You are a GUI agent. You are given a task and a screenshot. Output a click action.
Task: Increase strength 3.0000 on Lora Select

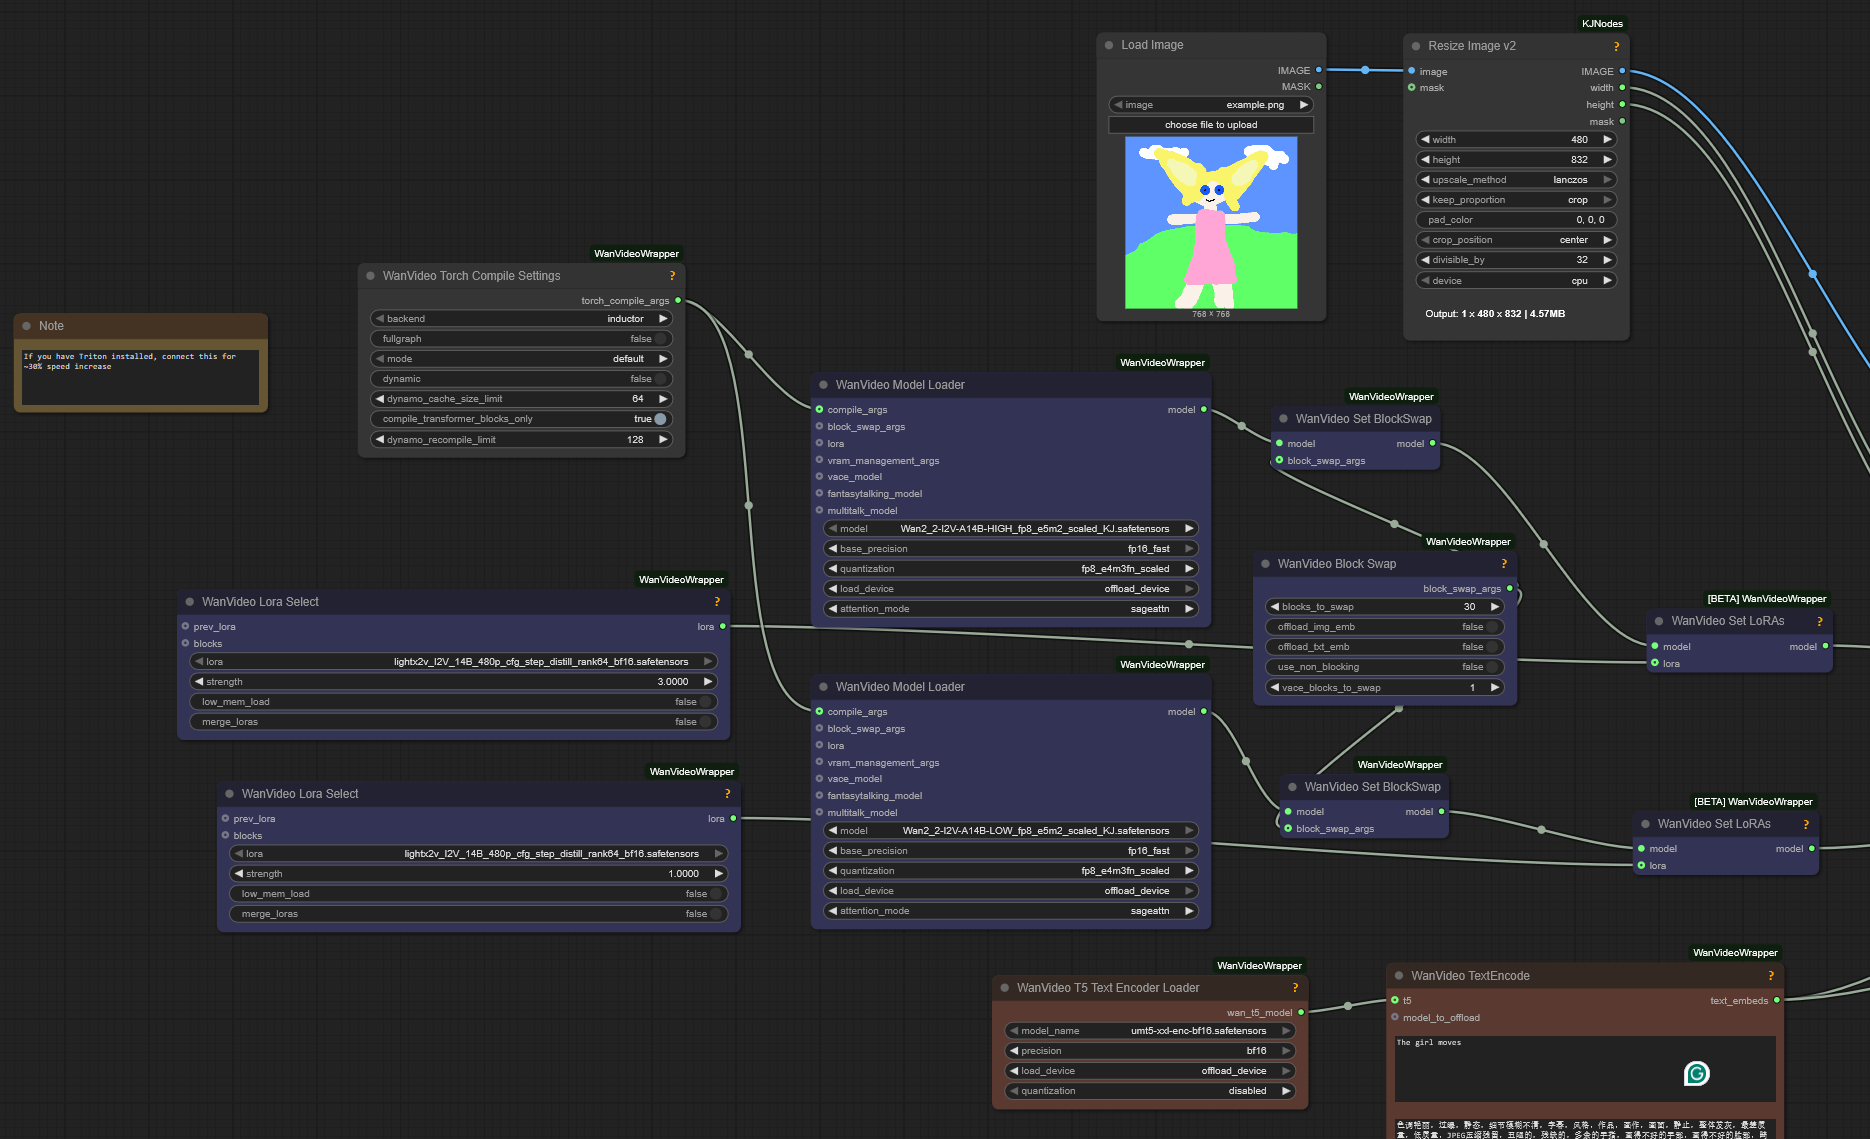pos(707,682)
